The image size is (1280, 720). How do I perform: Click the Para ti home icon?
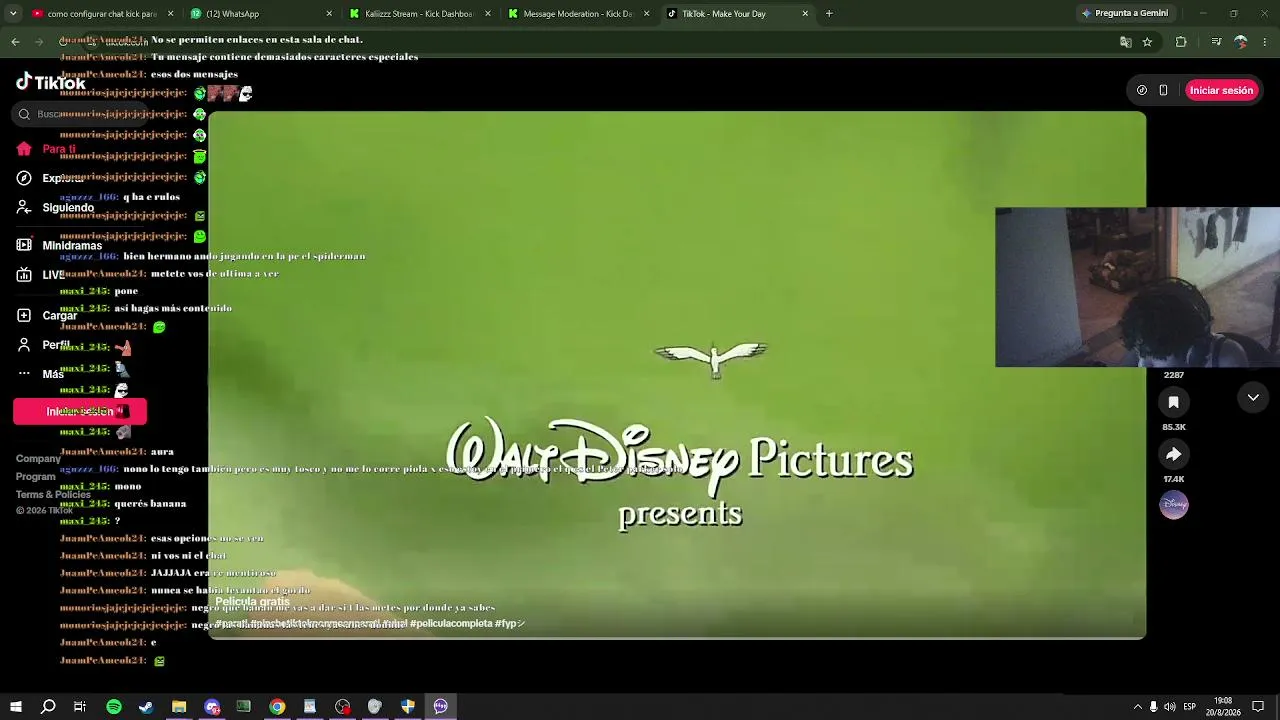point(24,149)
